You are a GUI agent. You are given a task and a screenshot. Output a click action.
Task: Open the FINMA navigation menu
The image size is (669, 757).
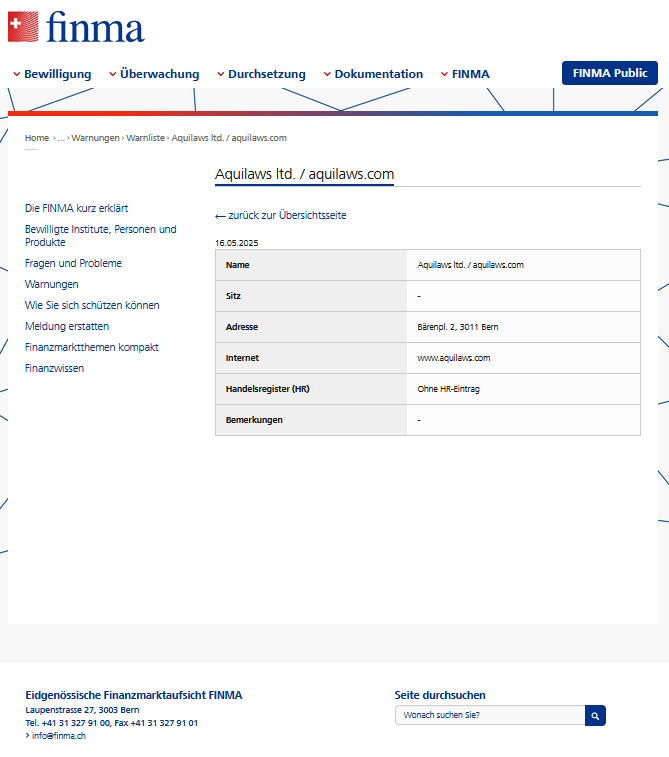click(471, 74)
